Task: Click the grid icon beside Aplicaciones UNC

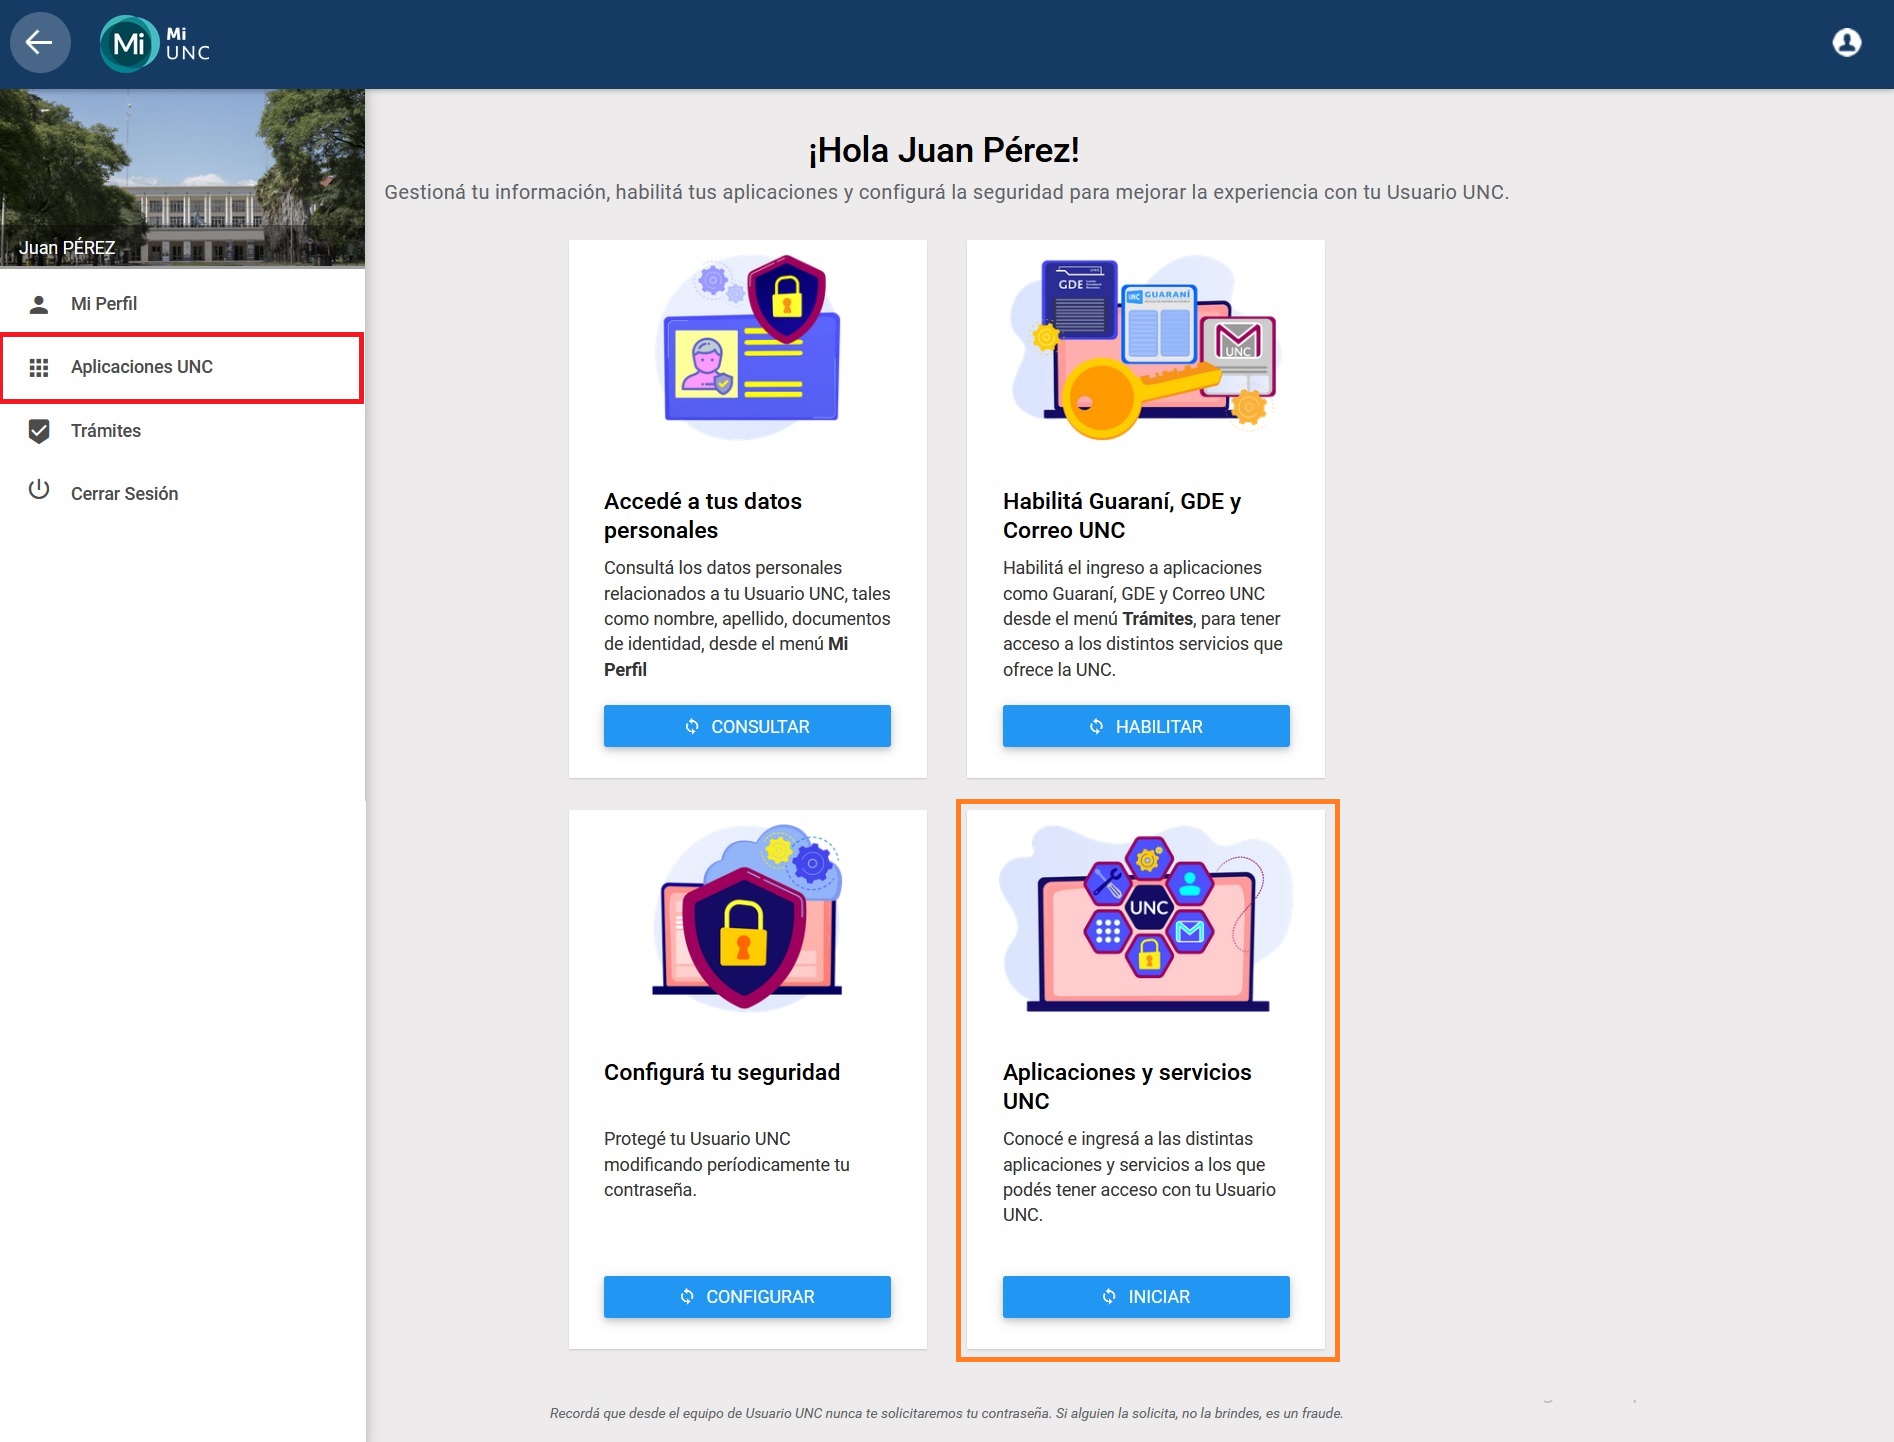Action: tap(39, 368)
